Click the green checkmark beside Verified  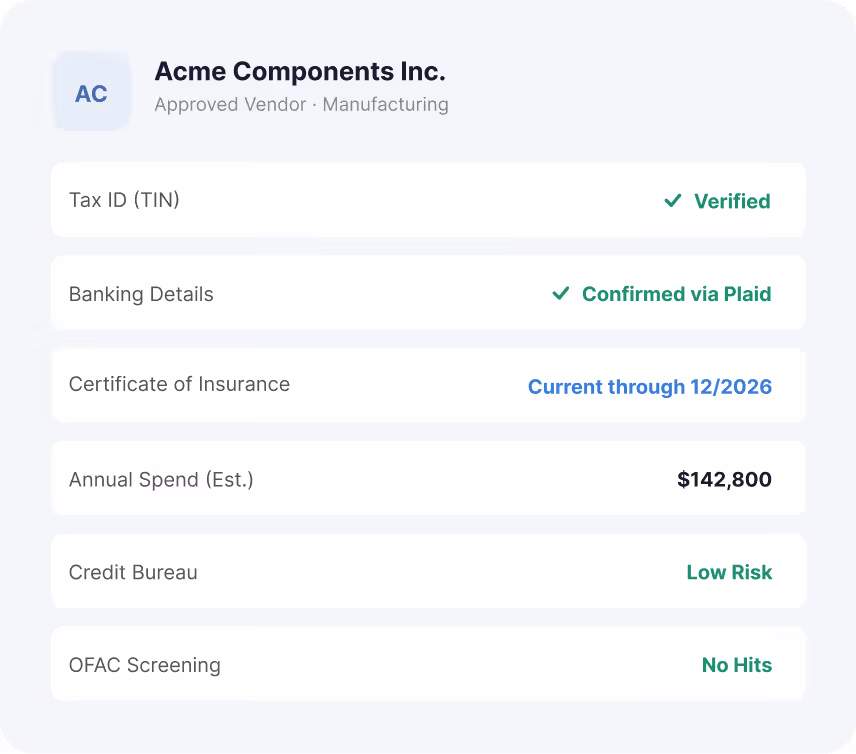coord(673,201)
